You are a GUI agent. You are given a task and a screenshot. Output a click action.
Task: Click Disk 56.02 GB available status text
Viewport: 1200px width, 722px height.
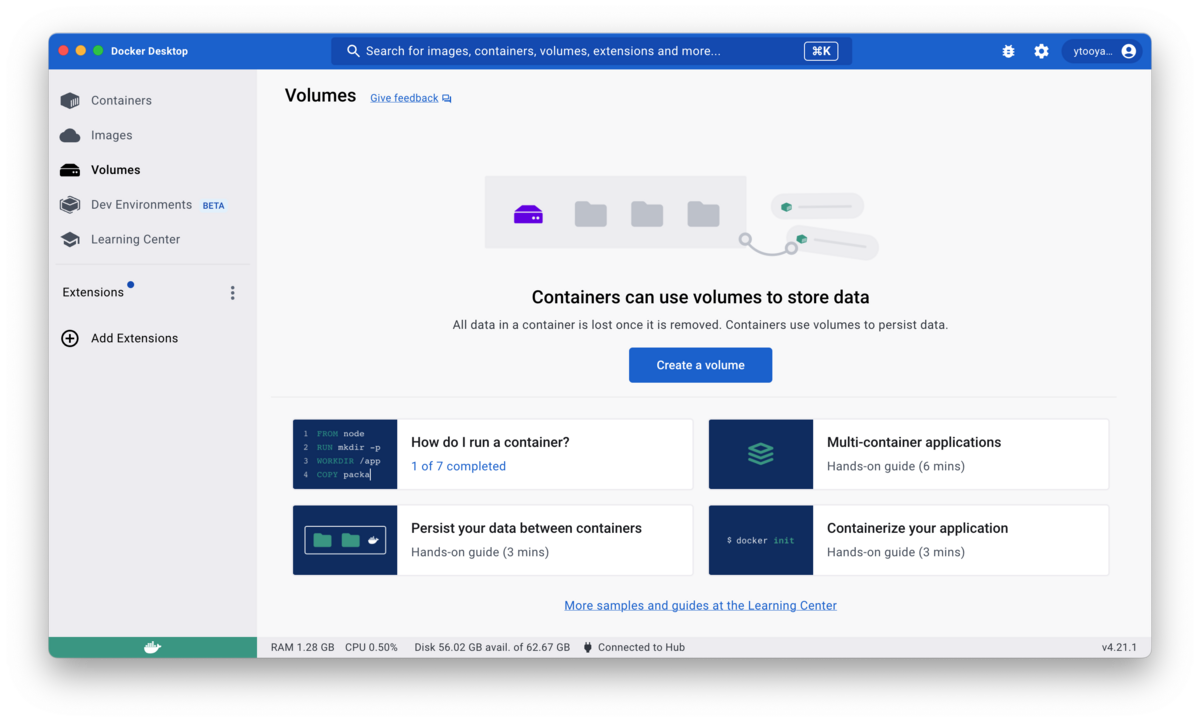pyautogui.click(x=492, y=647)
